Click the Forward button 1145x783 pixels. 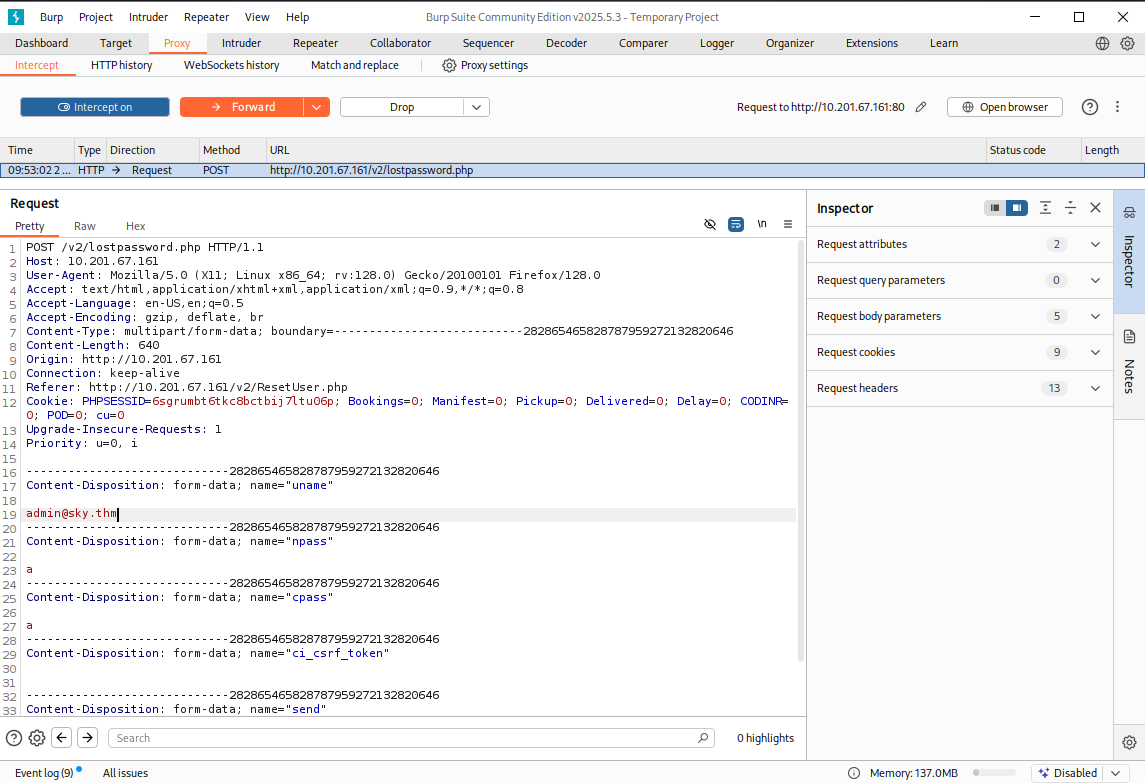(242, 107)
